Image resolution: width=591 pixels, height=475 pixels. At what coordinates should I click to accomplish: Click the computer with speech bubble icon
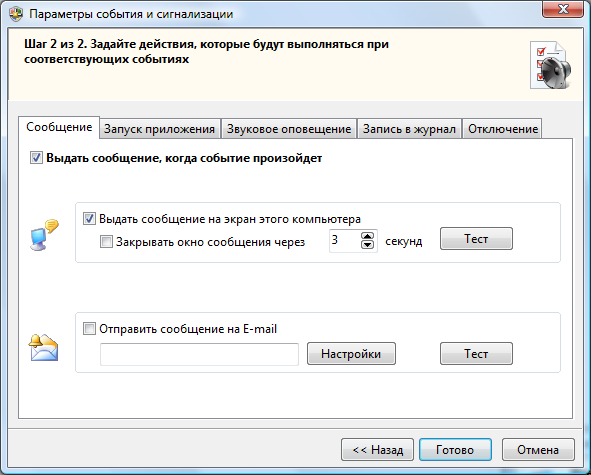coord(44,235)
